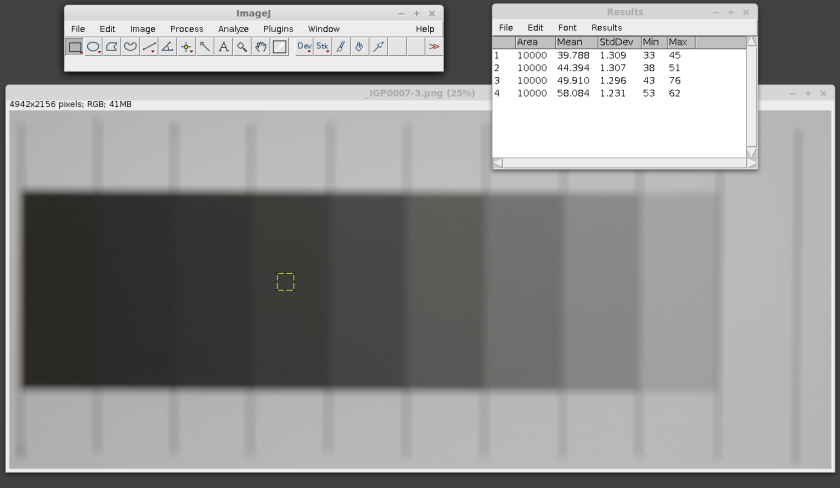Image resolution: width=840 pixels, height=488 pixels.
Task: Minimize the ImageJ toolbar window
Action: (x=401, y=13)
